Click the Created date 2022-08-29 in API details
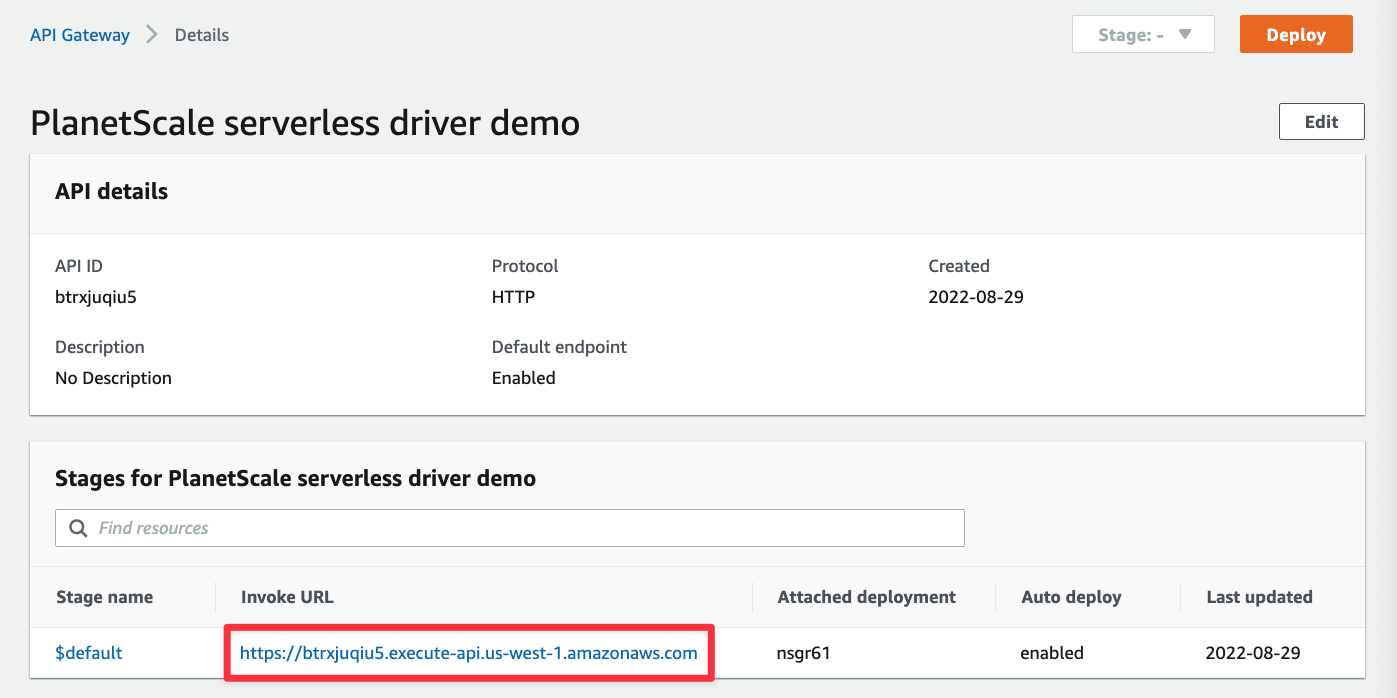 [976, 297]
